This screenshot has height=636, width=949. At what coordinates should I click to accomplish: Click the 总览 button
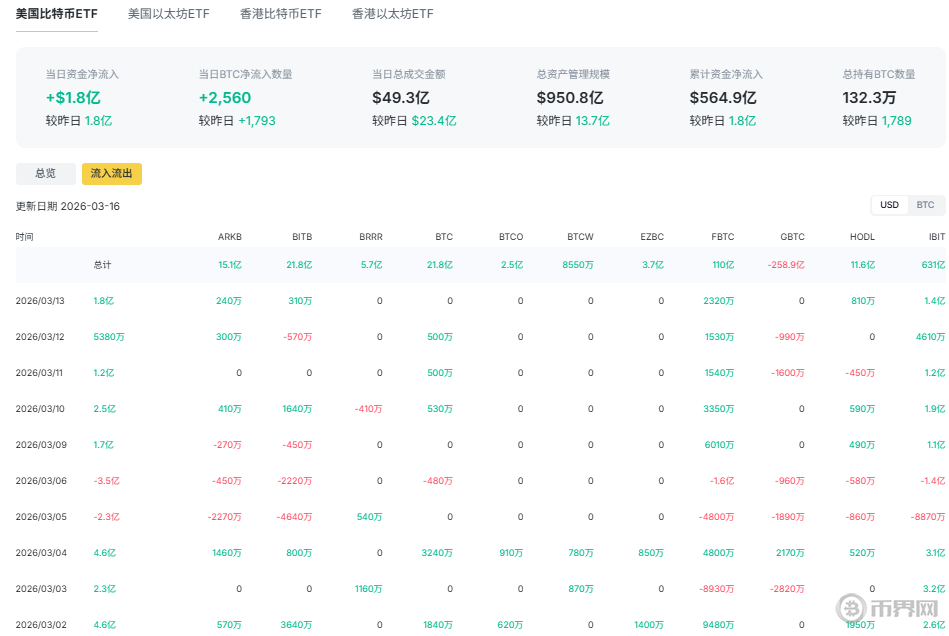point(45,174)
